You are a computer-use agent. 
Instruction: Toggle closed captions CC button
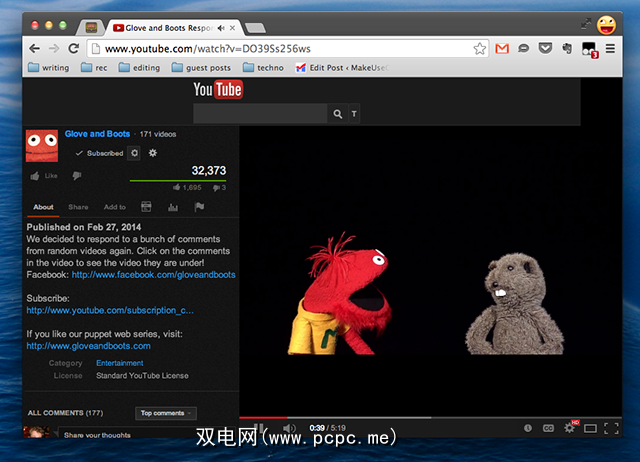(x=548, y=428)
